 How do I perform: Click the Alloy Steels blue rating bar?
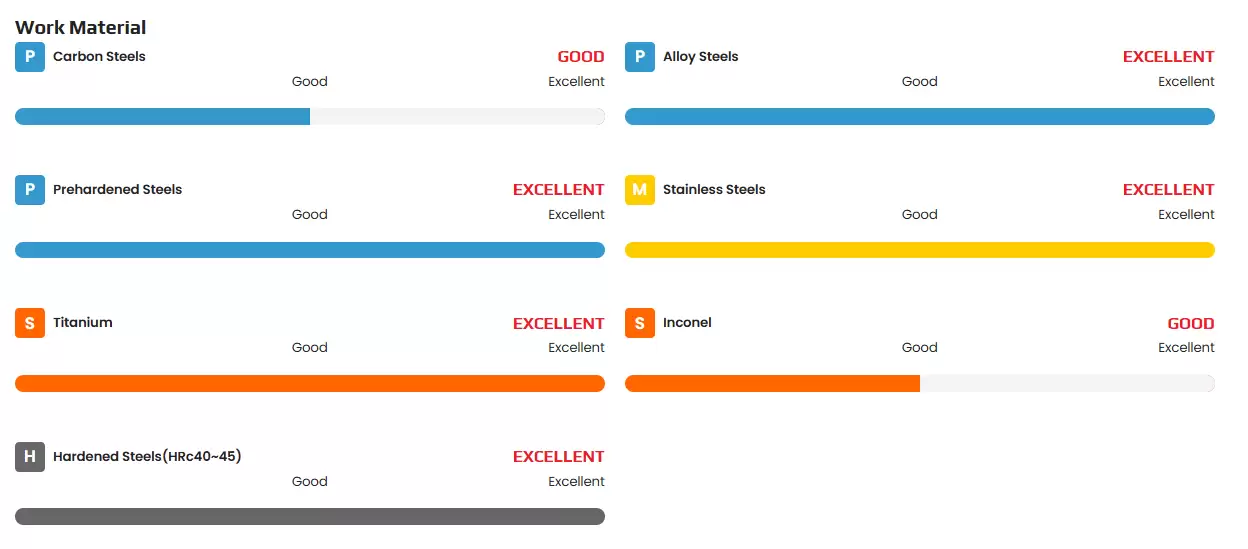[x=919, y=117]
